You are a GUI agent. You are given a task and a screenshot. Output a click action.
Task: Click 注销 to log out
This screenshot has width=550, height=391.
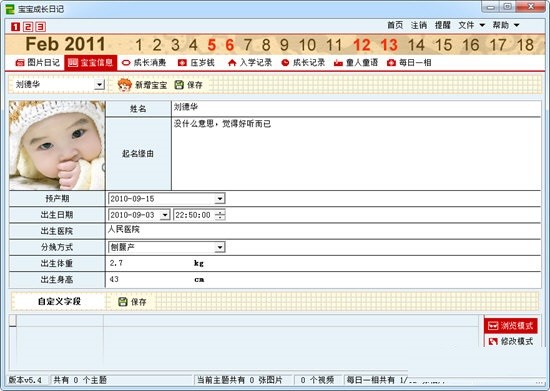click(x=419, y=25)
